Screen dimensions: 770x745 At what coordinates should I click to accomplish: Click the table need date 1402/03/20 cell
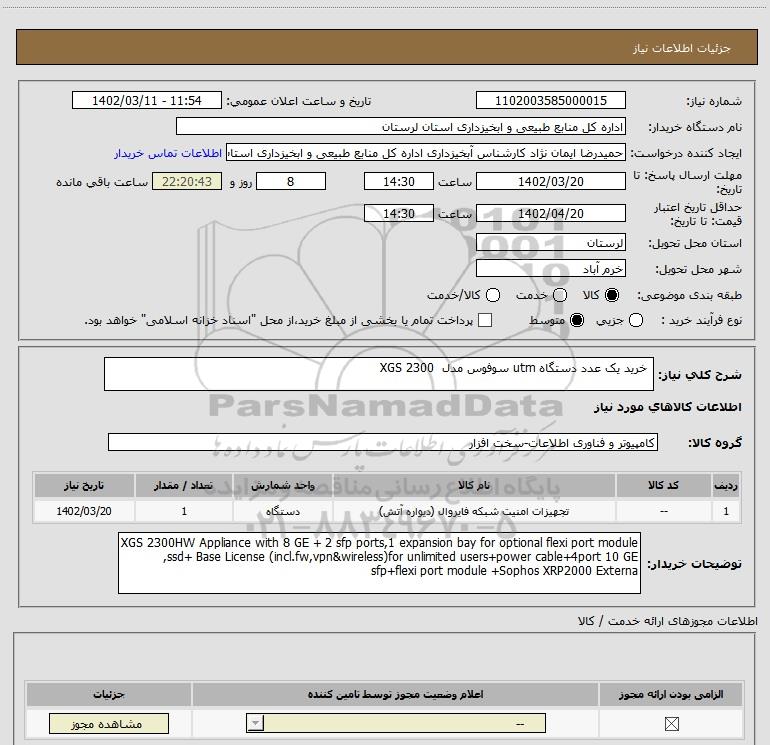84,511
